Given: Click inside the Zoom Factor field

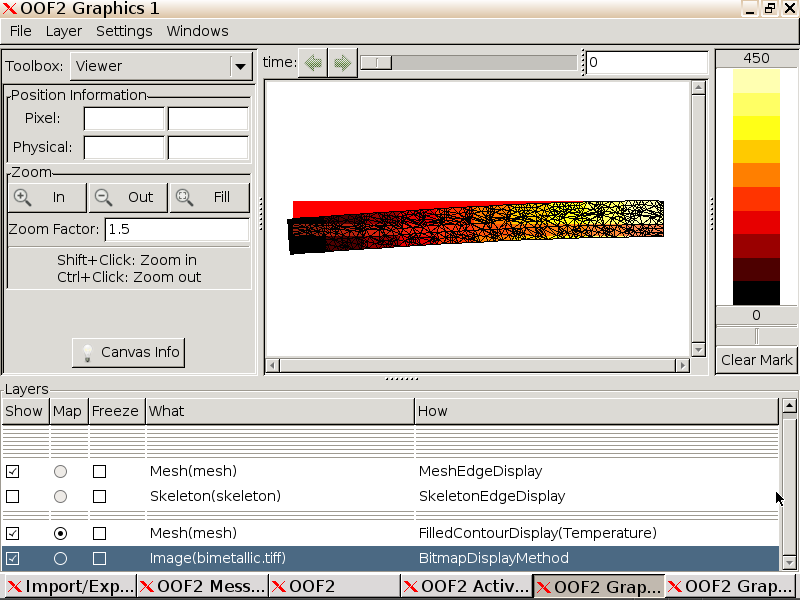Looking at the screenshot, I should click(175, 229).
